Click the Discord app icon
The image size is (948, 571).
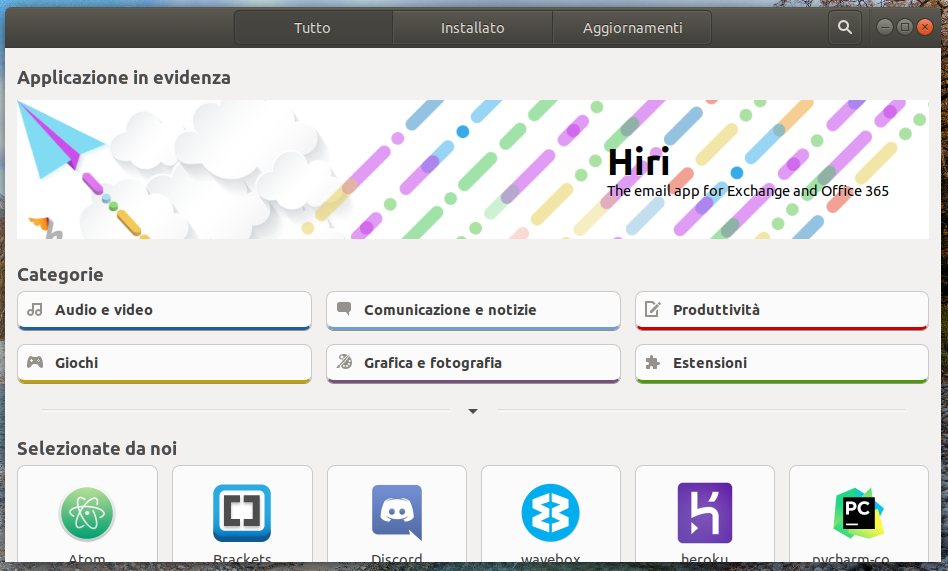[397, 512]
